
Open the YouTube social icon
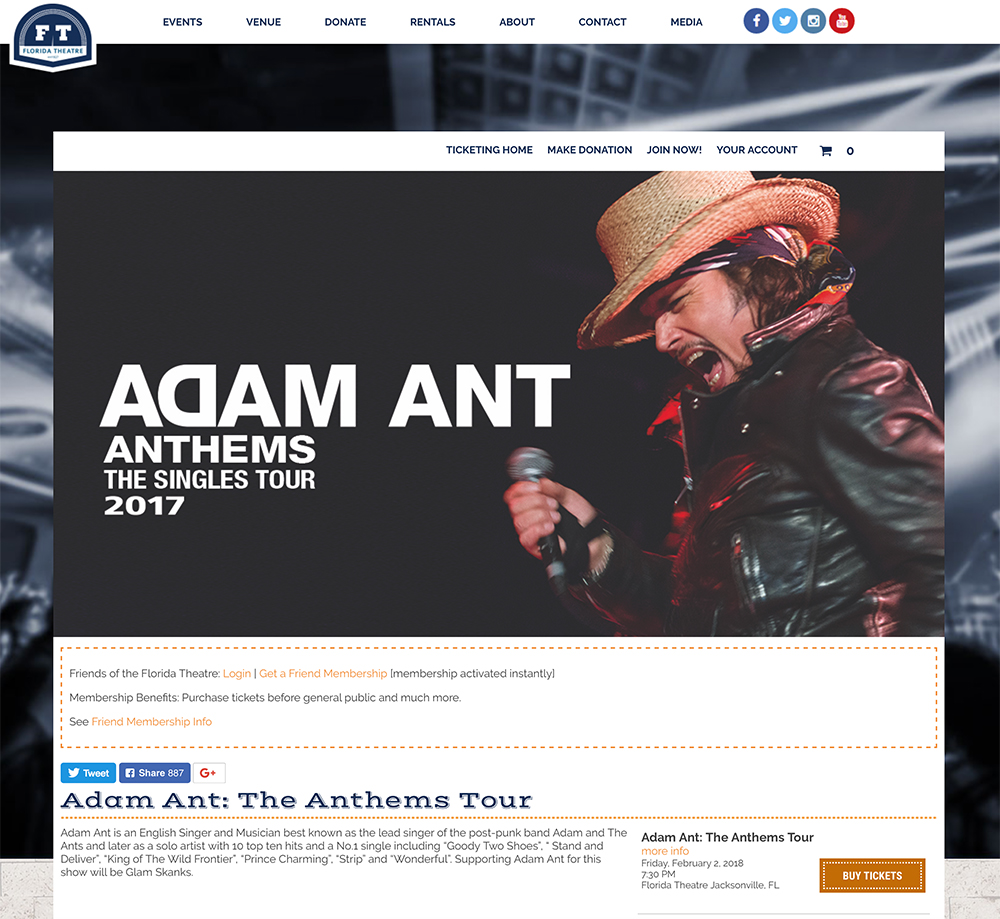842,21
